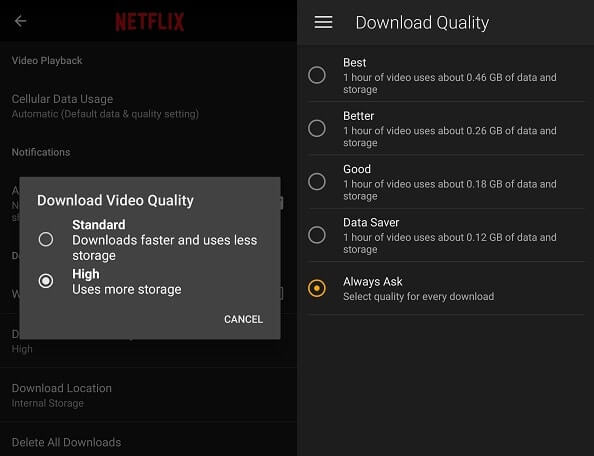This screenshot has height=456, width=594.
Task: Click the 'Video Playback' section header
Action: tap(47, 61)
